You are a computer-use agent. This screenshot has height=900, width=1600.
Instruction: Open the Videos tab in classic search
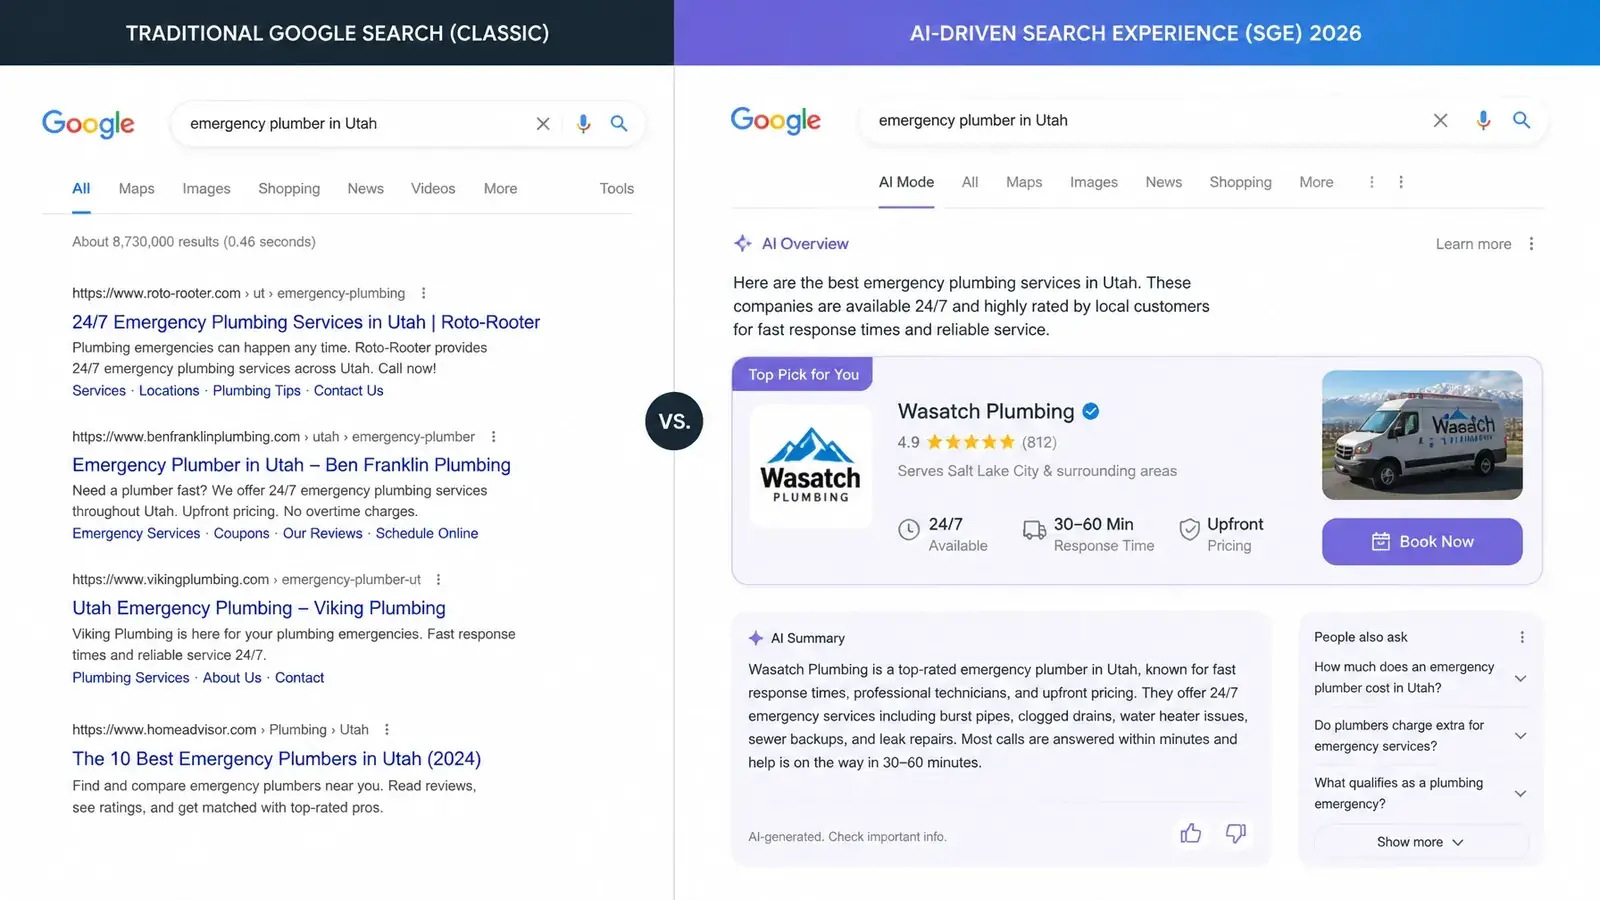tap(433, 188)
